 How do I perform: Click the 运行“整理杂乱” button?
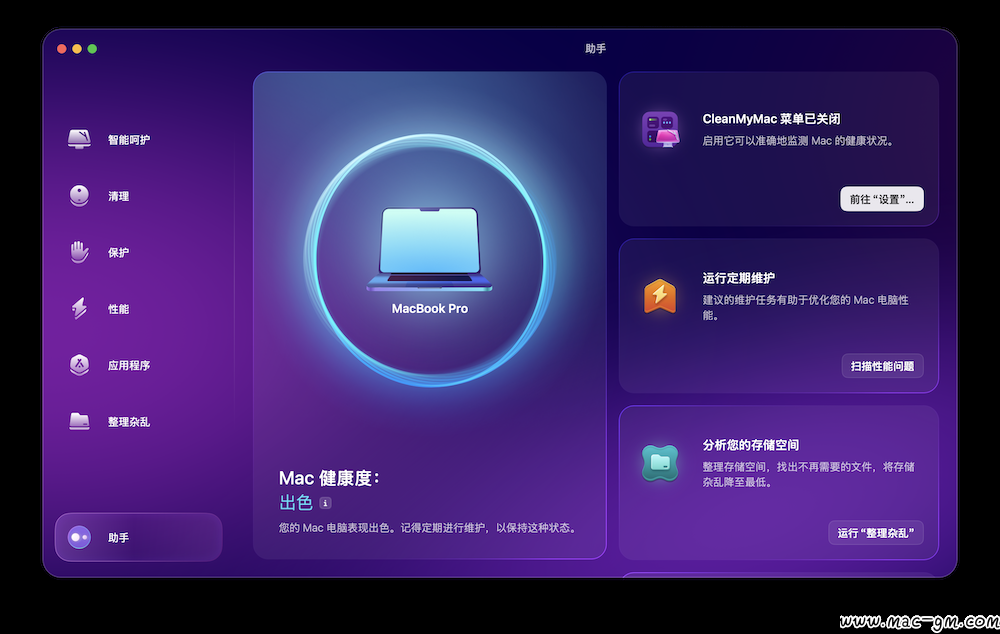[x=876, y=533]
